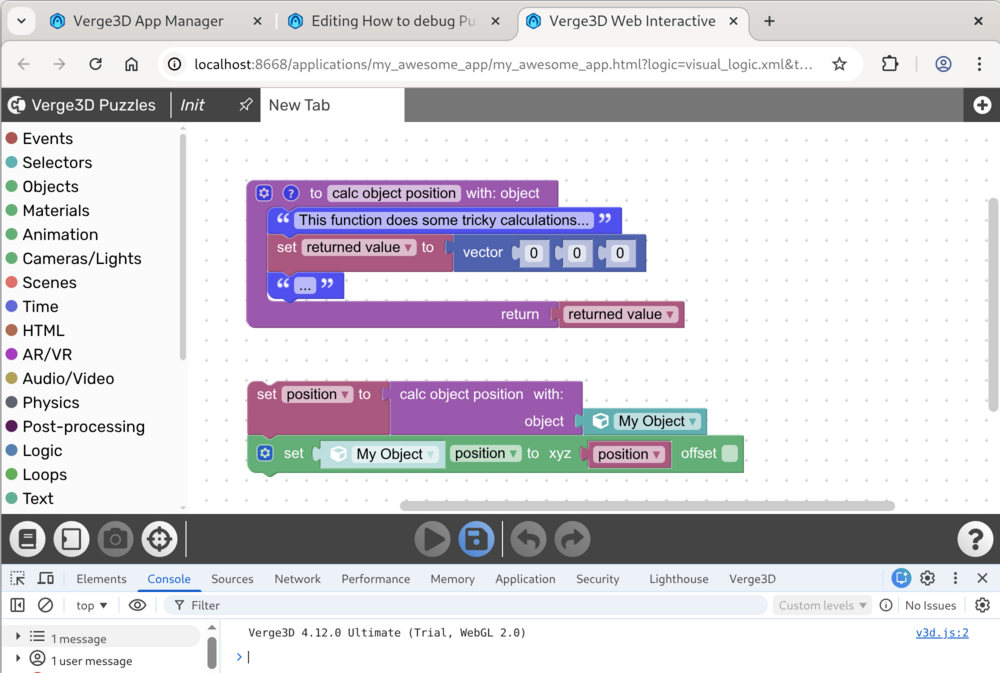Switch to the Init puzzles tab
1000x673 pixels.
pyautogui.click(x=192, y=105)
